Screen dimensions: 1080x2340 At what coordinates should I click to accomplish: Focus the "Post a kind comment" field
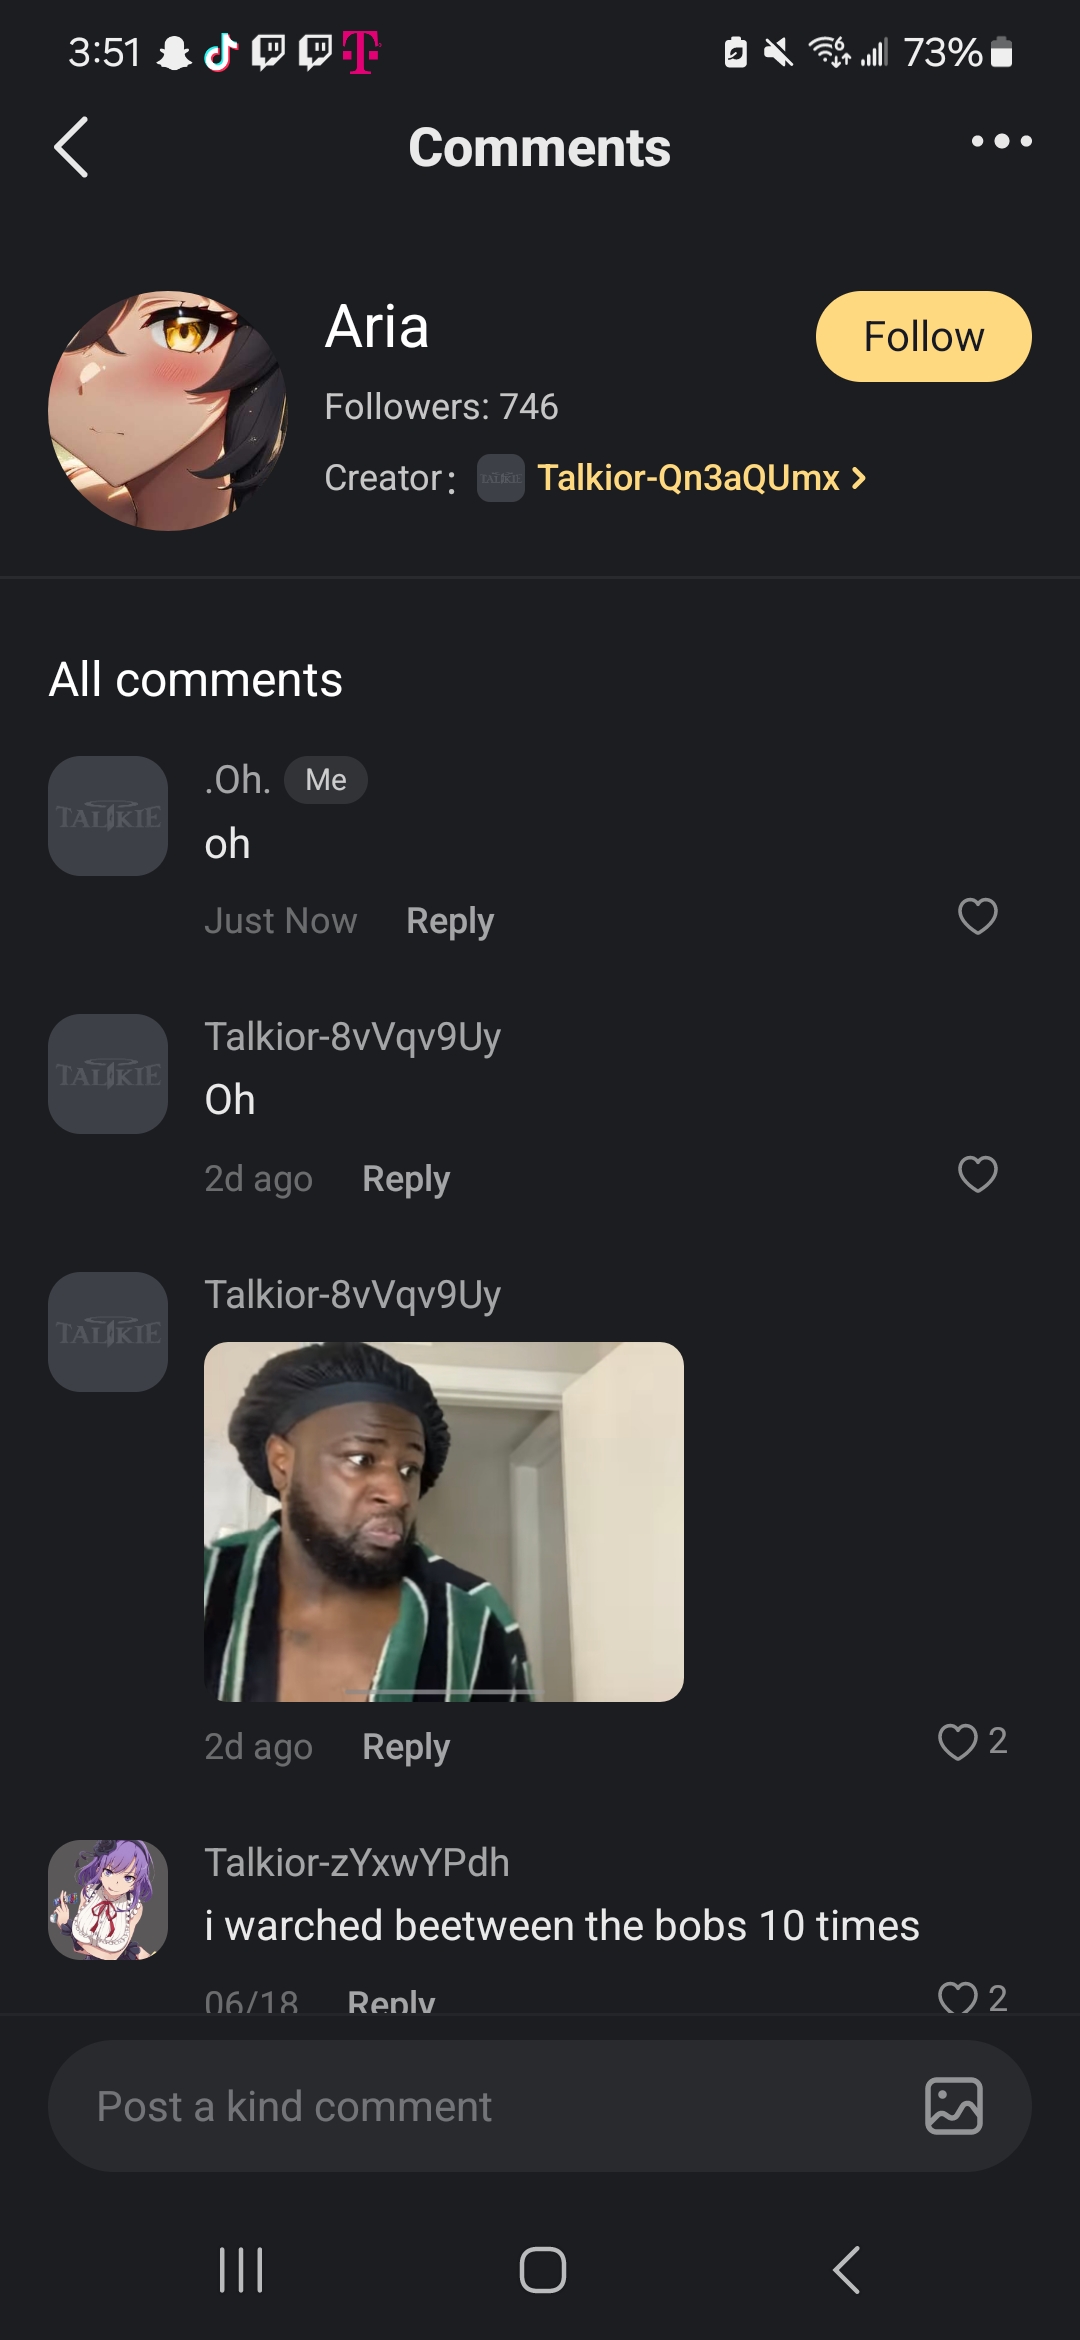[x=480, y=2106]
